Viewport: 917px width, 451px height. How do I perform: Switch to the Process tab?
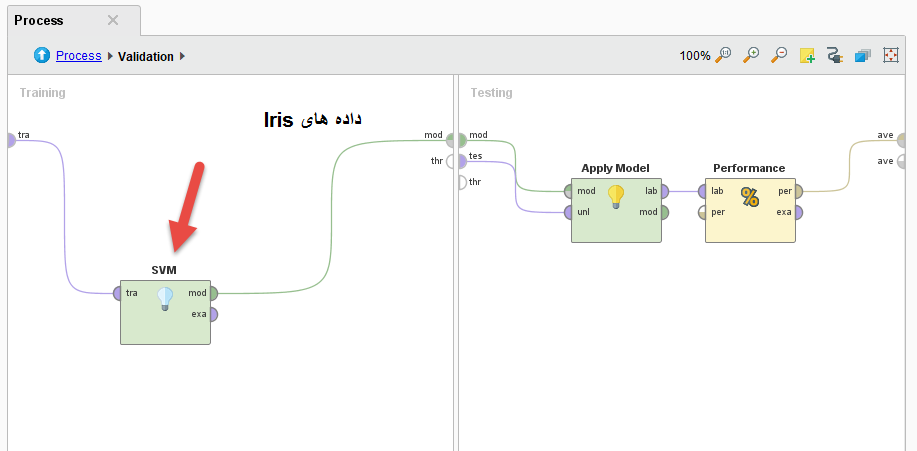(40, 20)
